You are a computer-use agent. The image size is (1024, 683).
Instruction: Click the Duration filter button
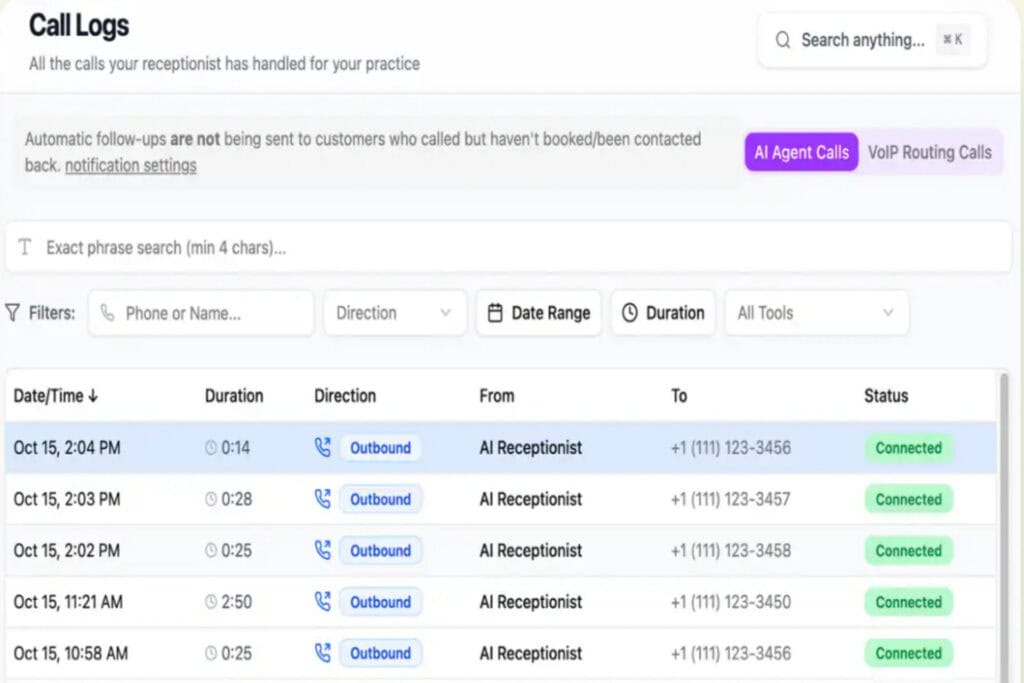point(663,313)
